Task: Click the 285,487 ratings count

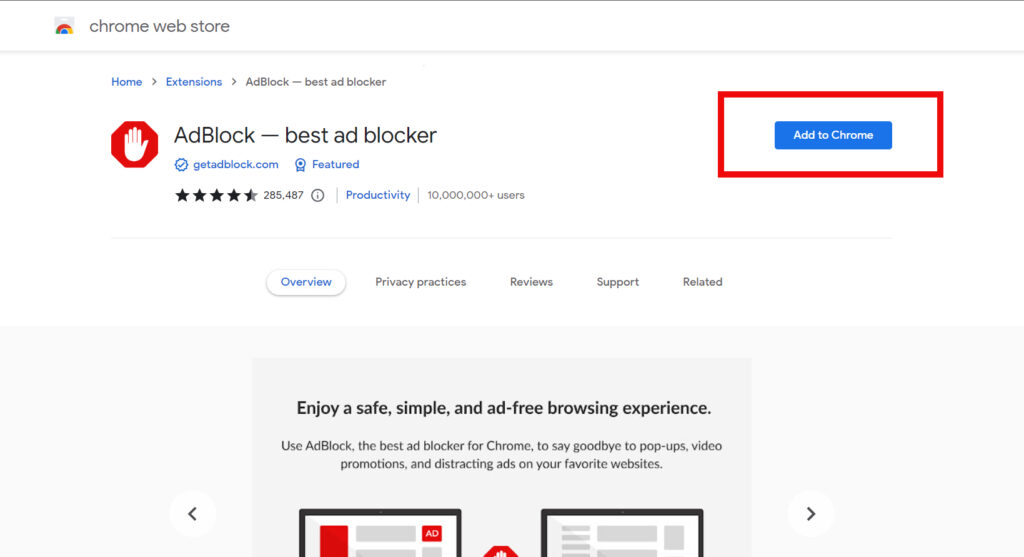Action: tap(283, 195)
